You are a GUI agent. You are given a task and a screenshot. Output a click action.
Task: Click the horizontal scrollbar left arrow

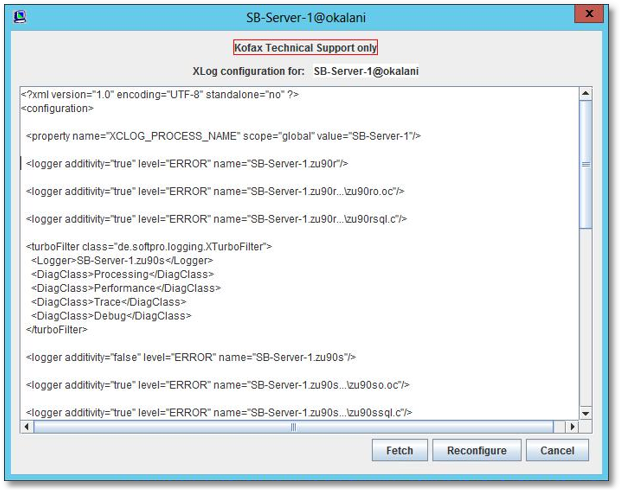tap(27, 426)
